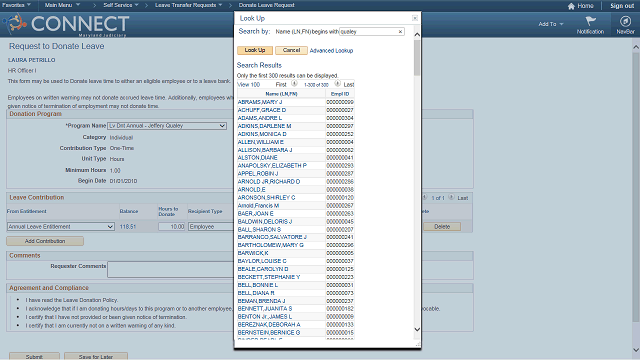
Task: Open the NavBar compass icon
Action: [x=625, y=21]
